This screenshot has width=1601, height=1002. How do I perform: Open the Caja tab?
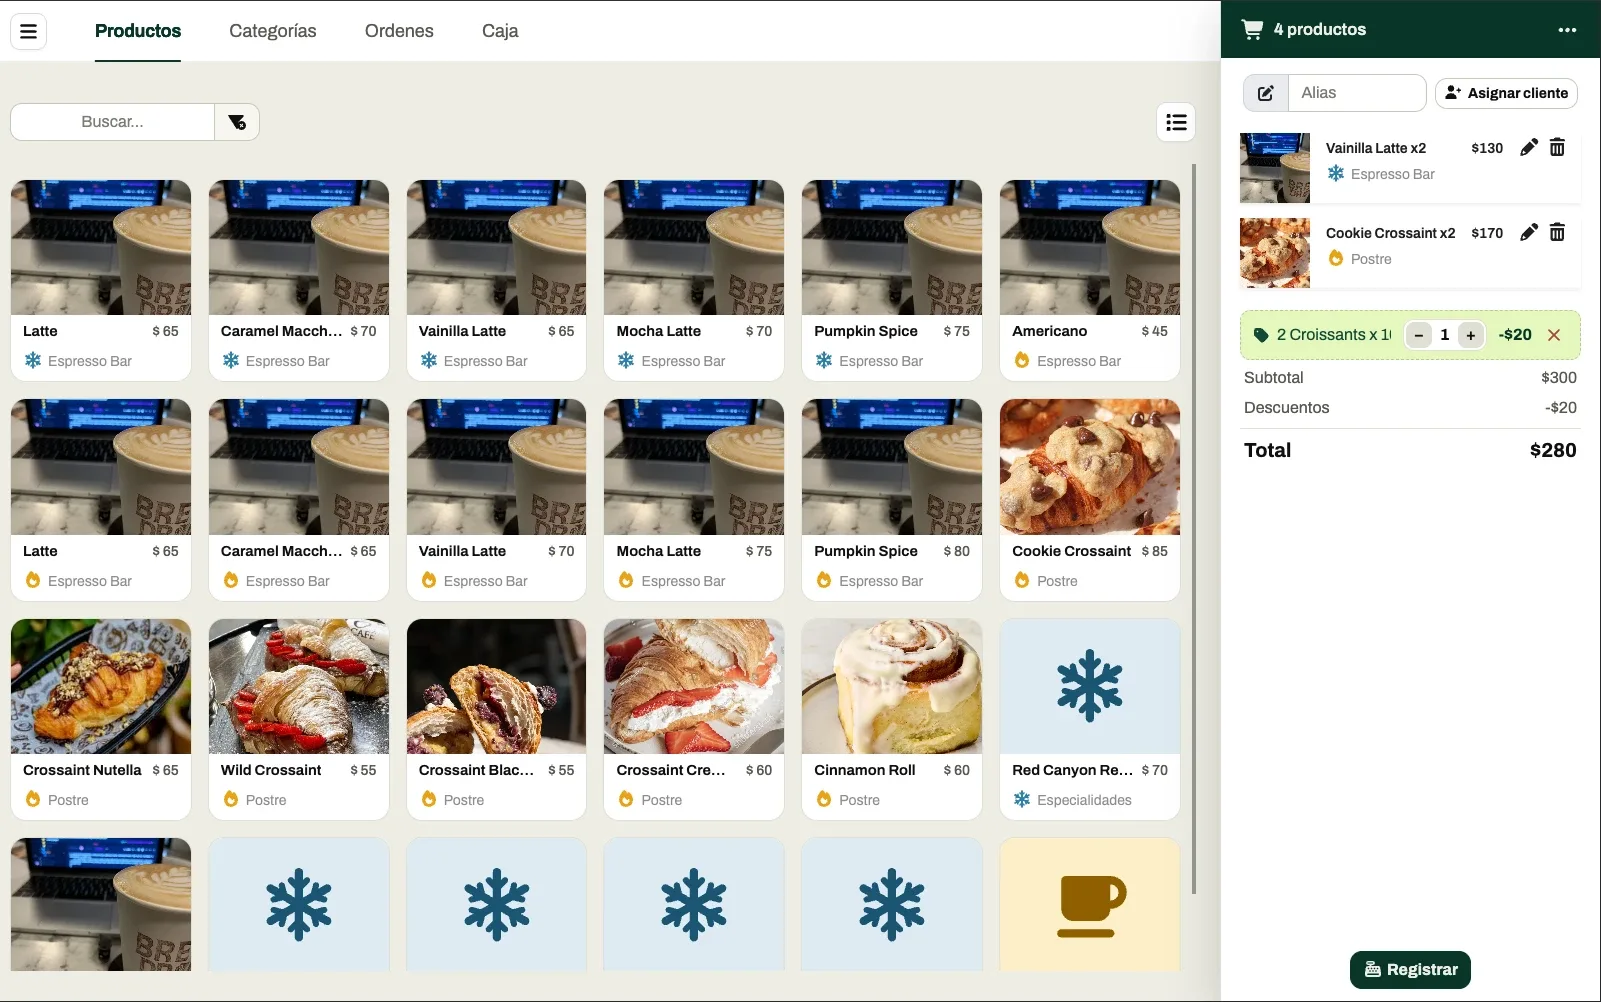coord(500,31)
